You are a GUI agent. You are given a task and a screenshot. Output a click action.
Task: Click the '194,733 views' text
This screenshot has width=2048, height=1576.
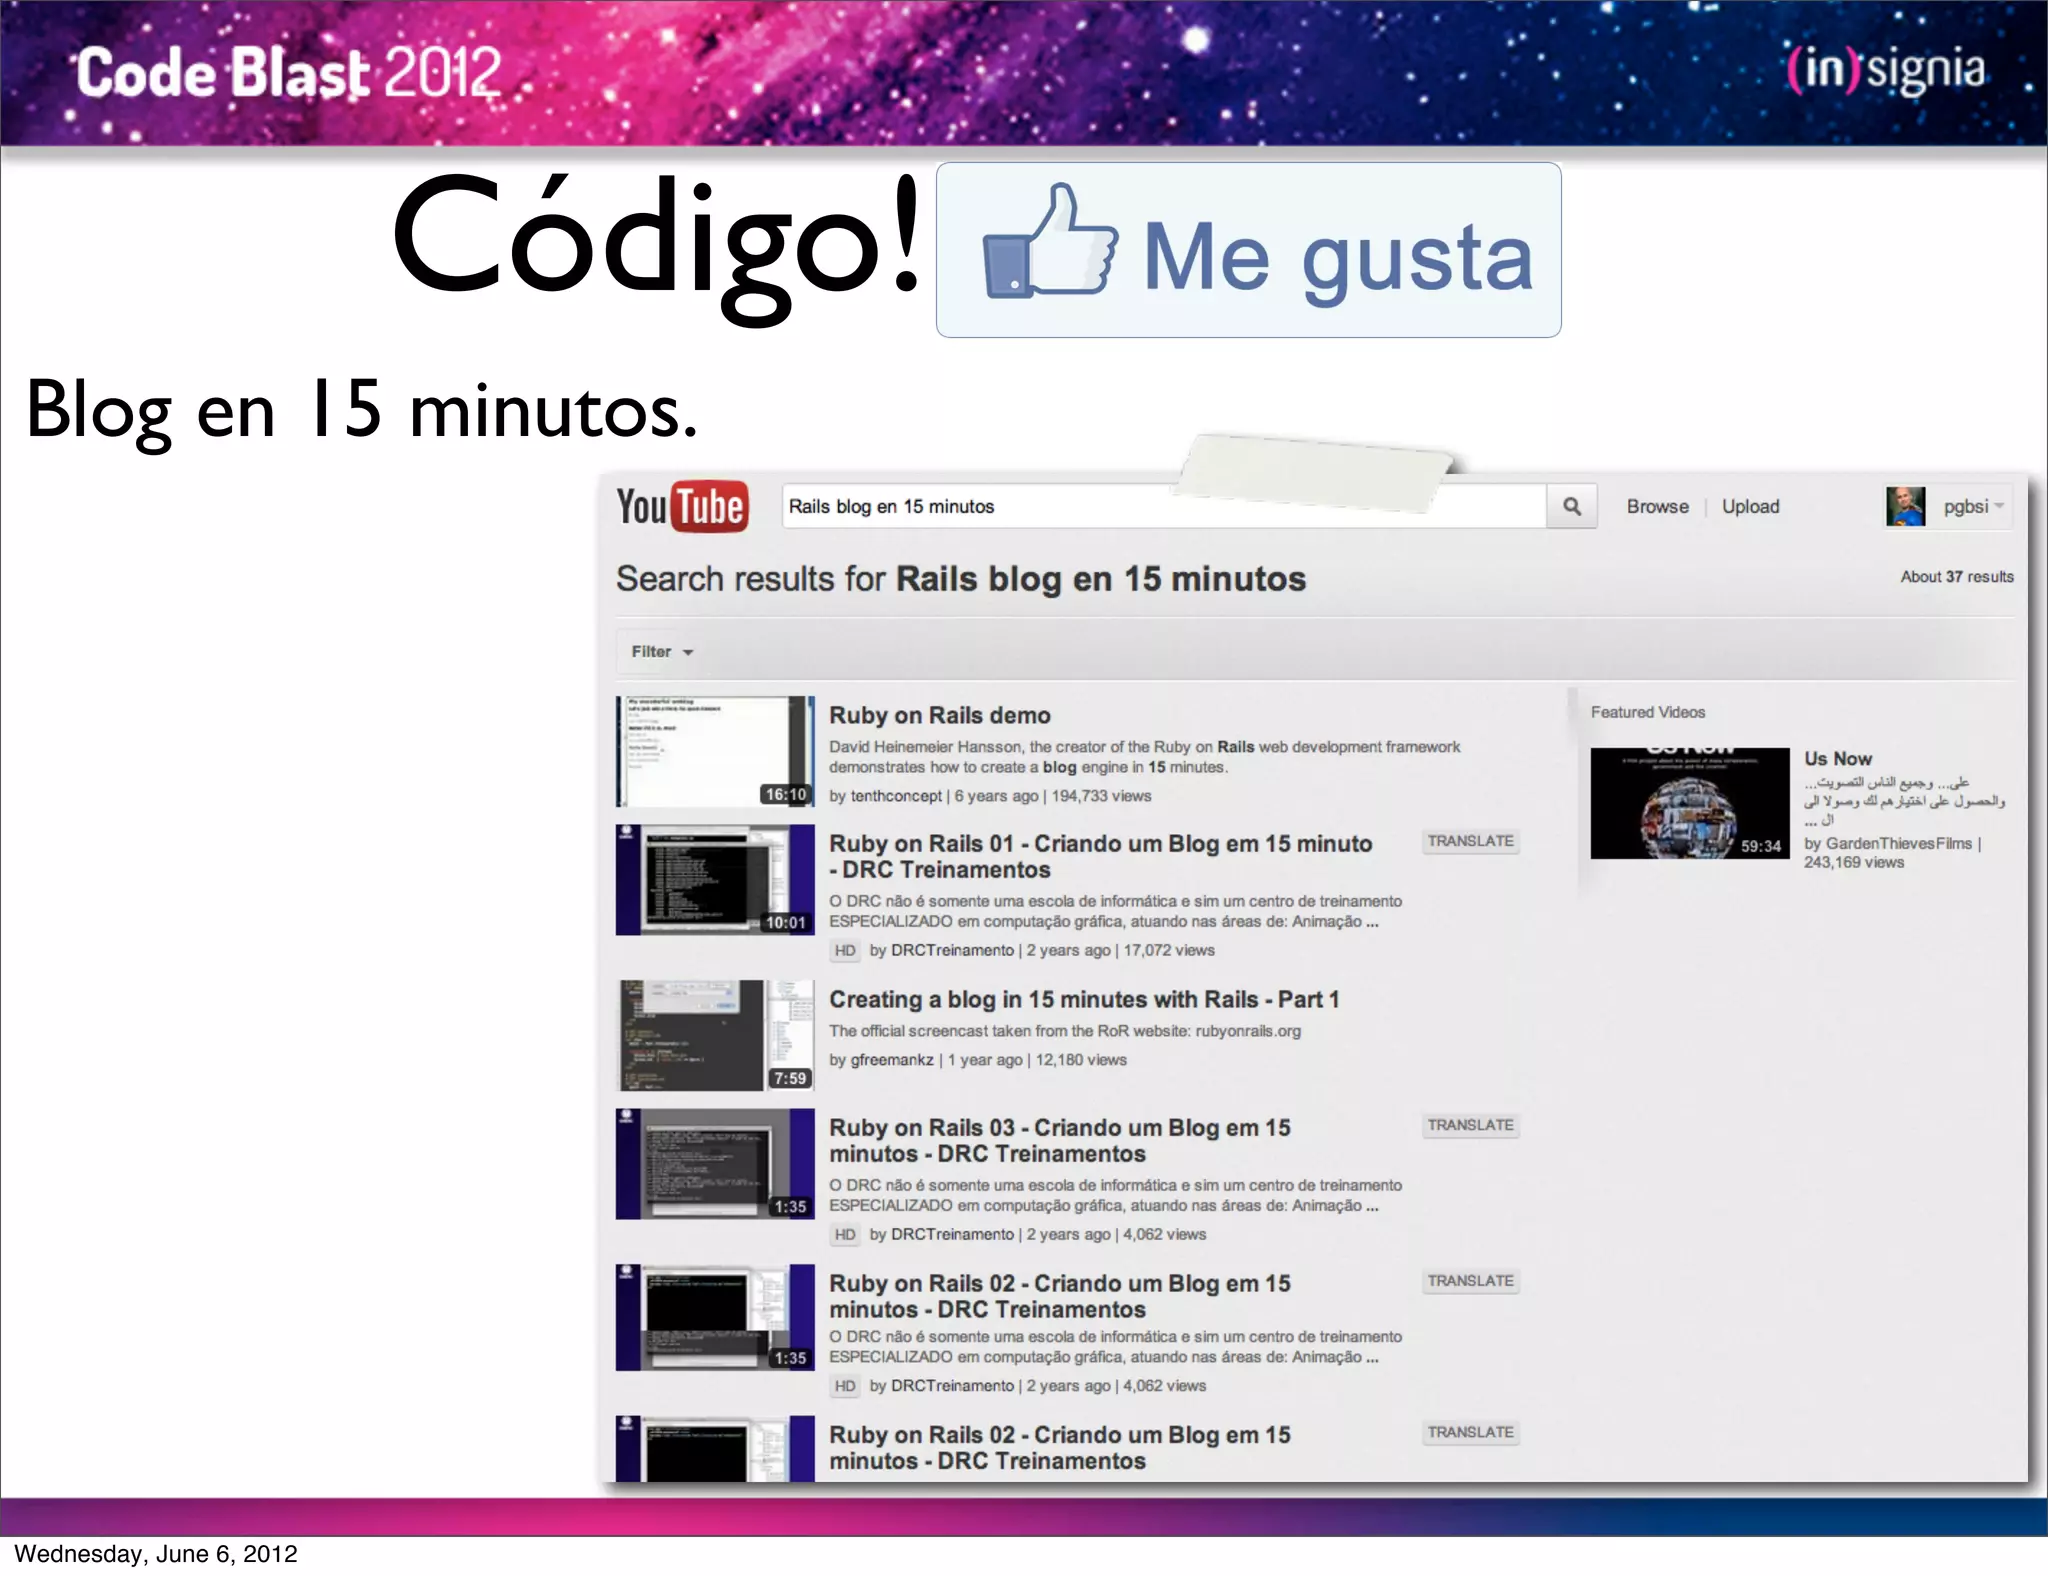click(1101, 796)
